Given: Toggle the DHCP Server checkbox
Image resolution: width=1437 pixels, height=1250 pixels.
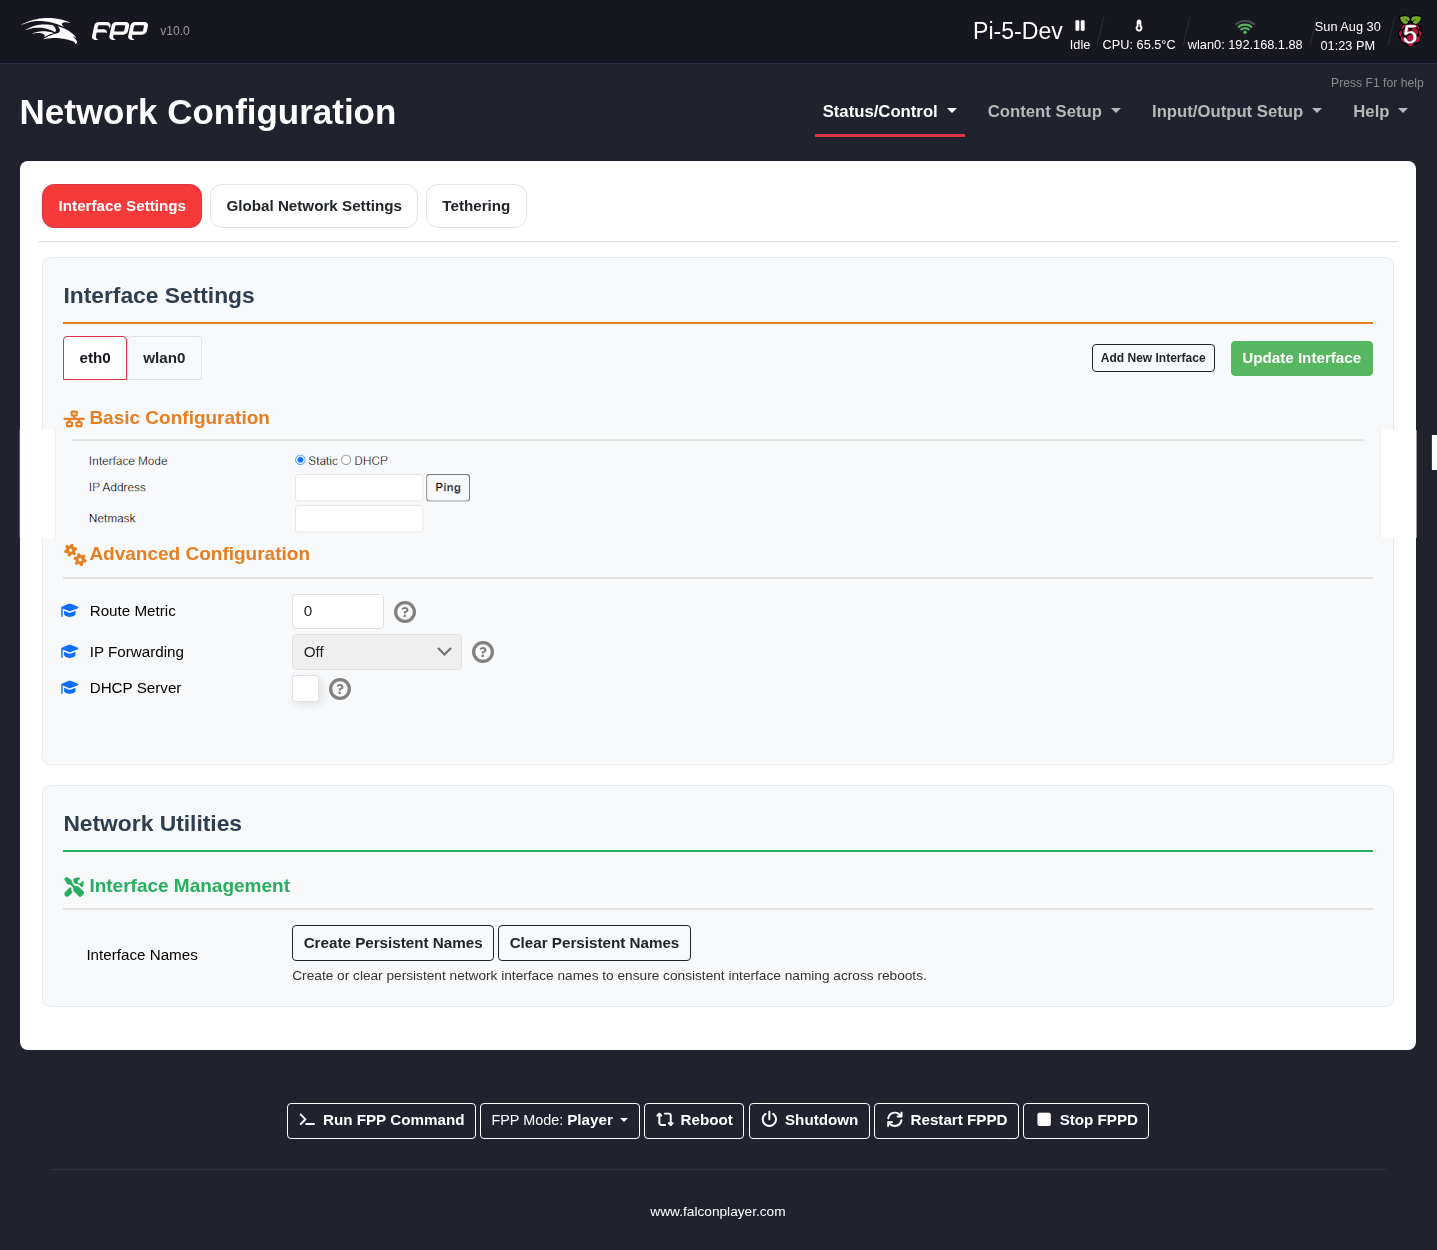Looking at the screenshot, I should pyautogui.click(x=306, y=688).
